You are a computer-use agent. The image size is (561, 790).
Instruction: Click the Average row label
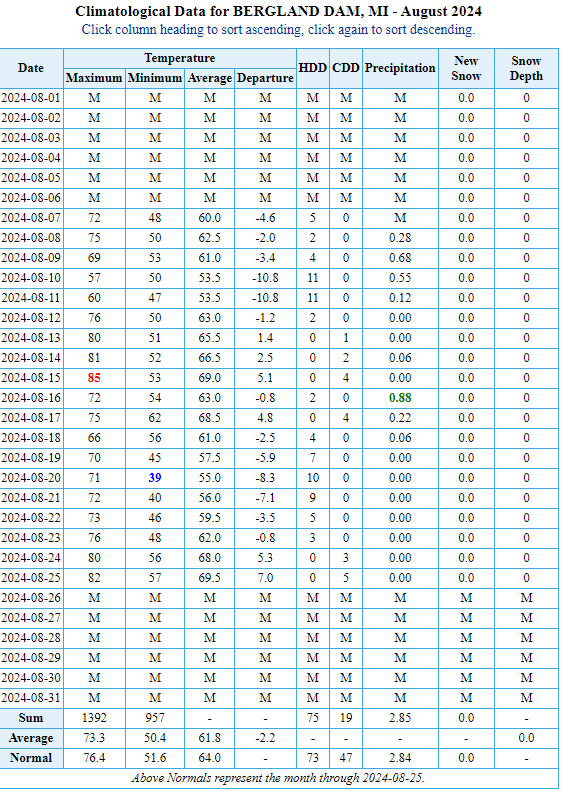tap(31, 738)
